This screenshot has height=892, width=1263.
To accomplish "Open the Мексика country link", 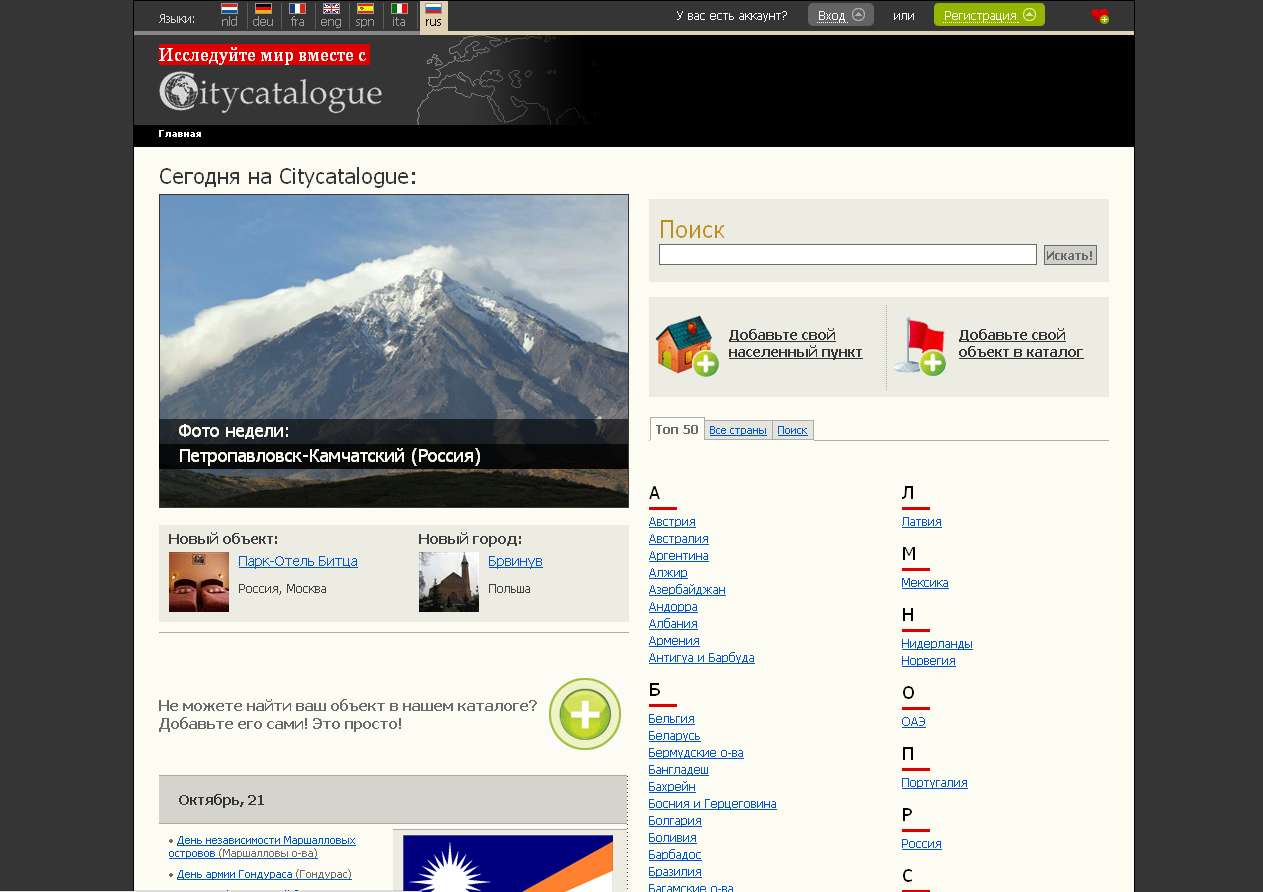I will point(925,583).
